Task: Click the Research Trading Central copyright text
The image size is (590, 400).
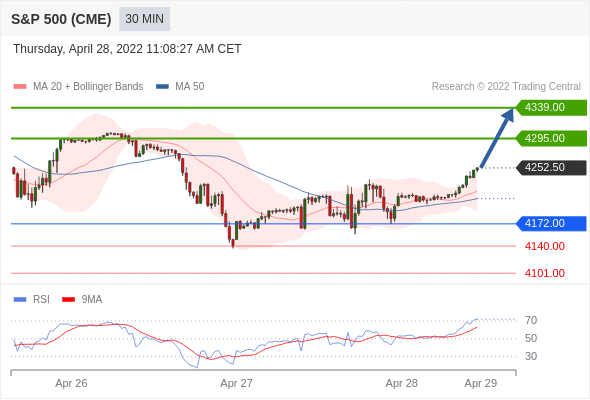Action: (x=506, y=87)
